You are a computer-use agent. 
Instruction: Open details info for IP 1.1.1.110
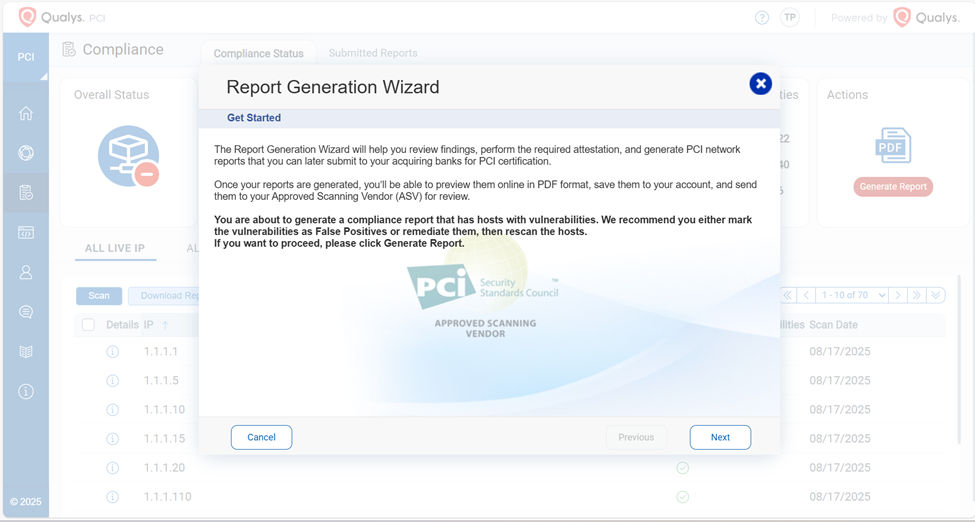(x=113, y=496)
